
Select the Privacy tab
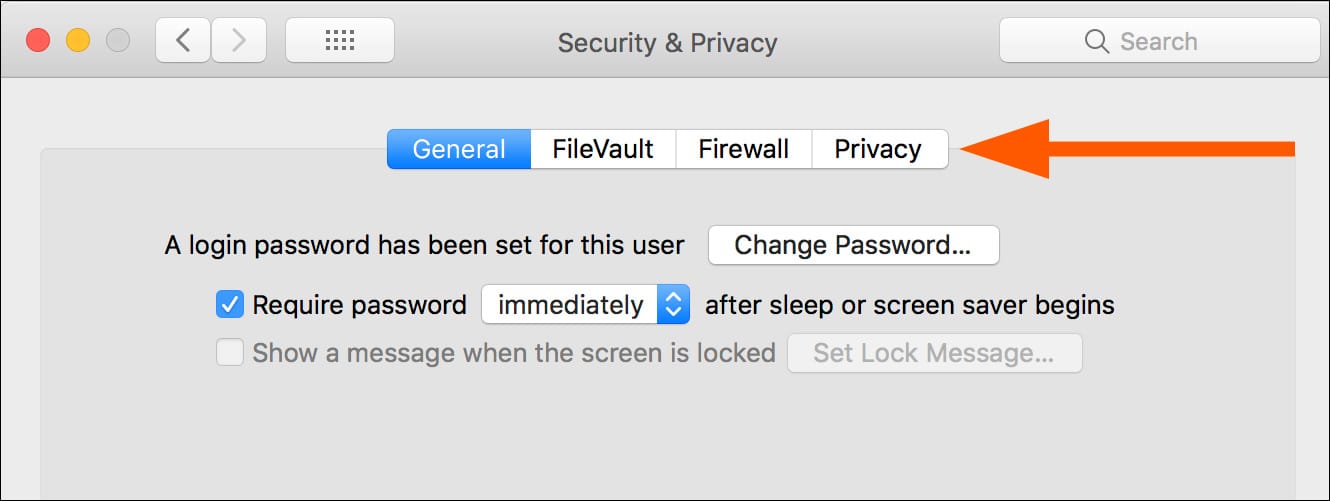pyautogui.click(x=878, y=150)
